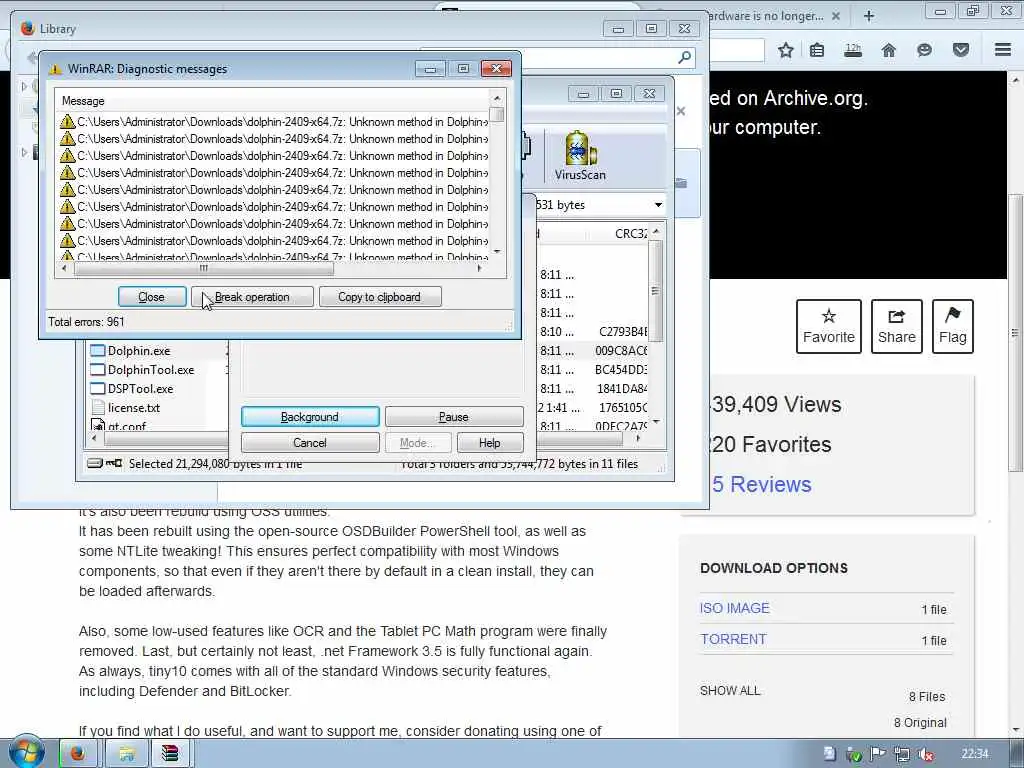Click the Firefox chat bubble icon

924,50
